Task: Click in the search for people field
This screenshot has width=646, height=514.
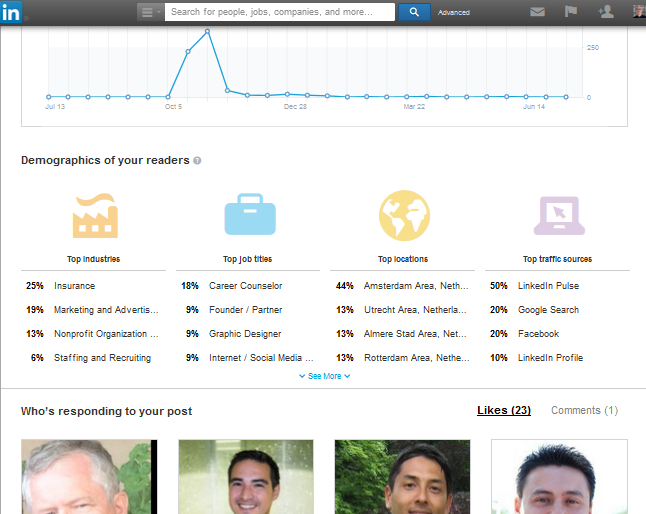Action: point(280,12)
